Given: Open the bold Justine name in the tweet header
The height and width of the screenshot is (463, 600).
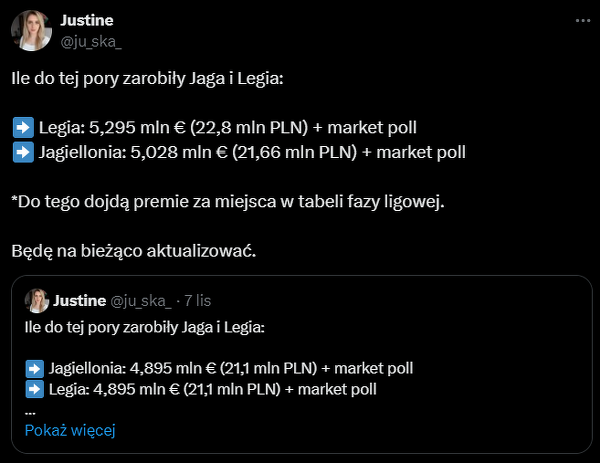Looking at the screenshot, I should (x=87, y=20).
